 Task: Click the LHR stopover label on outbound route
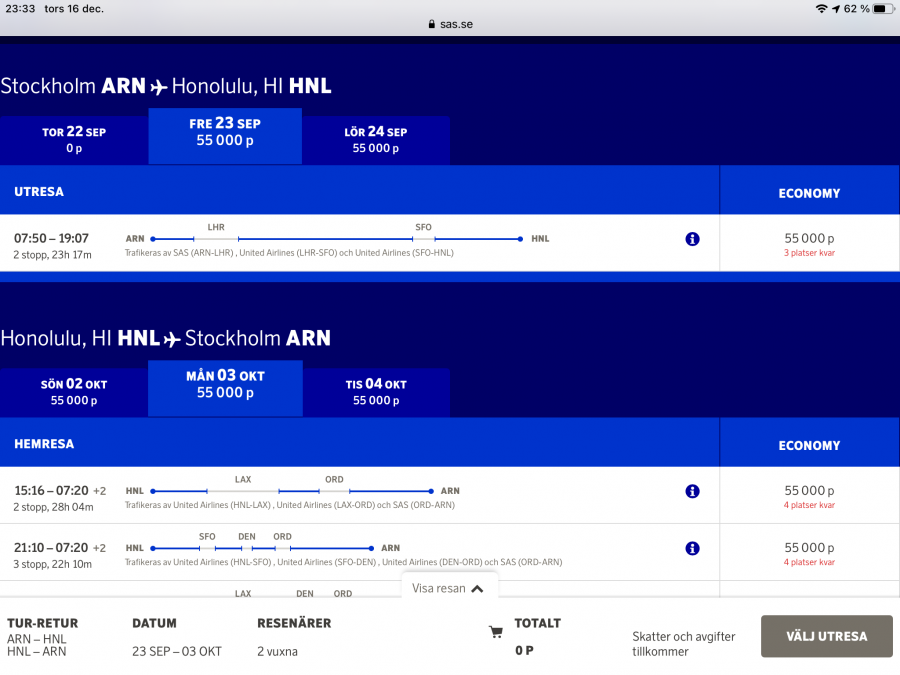tap(216, 227)
